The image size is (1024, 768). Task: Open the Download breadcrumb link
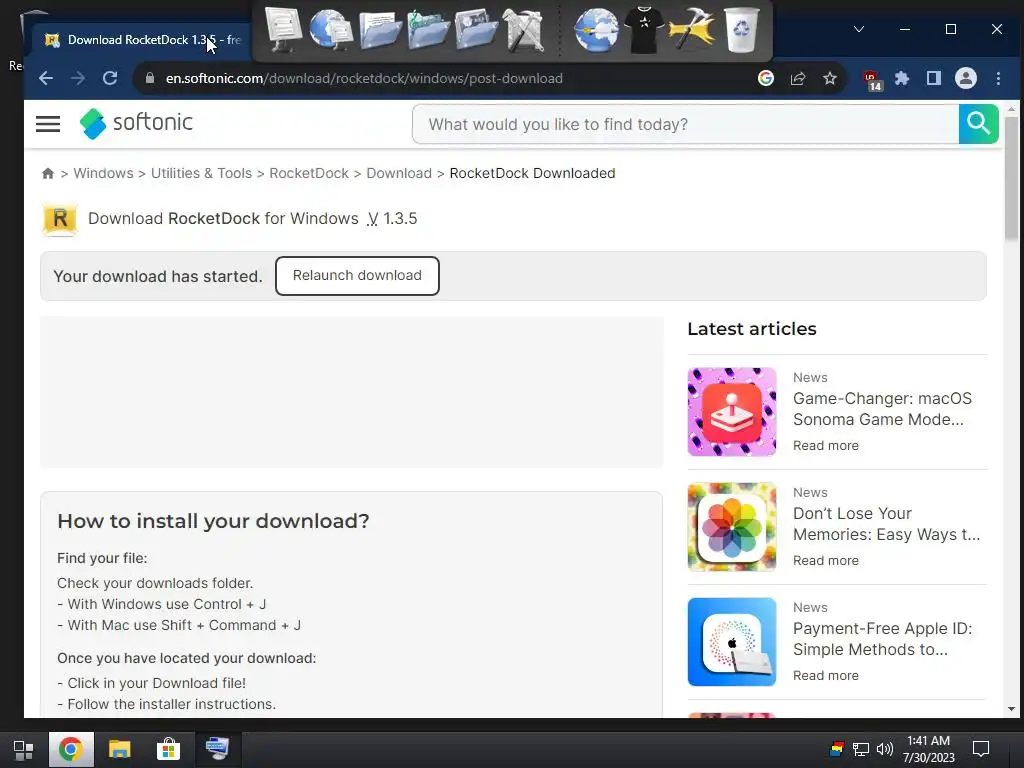pyautogui.click(x=399, y=173)
